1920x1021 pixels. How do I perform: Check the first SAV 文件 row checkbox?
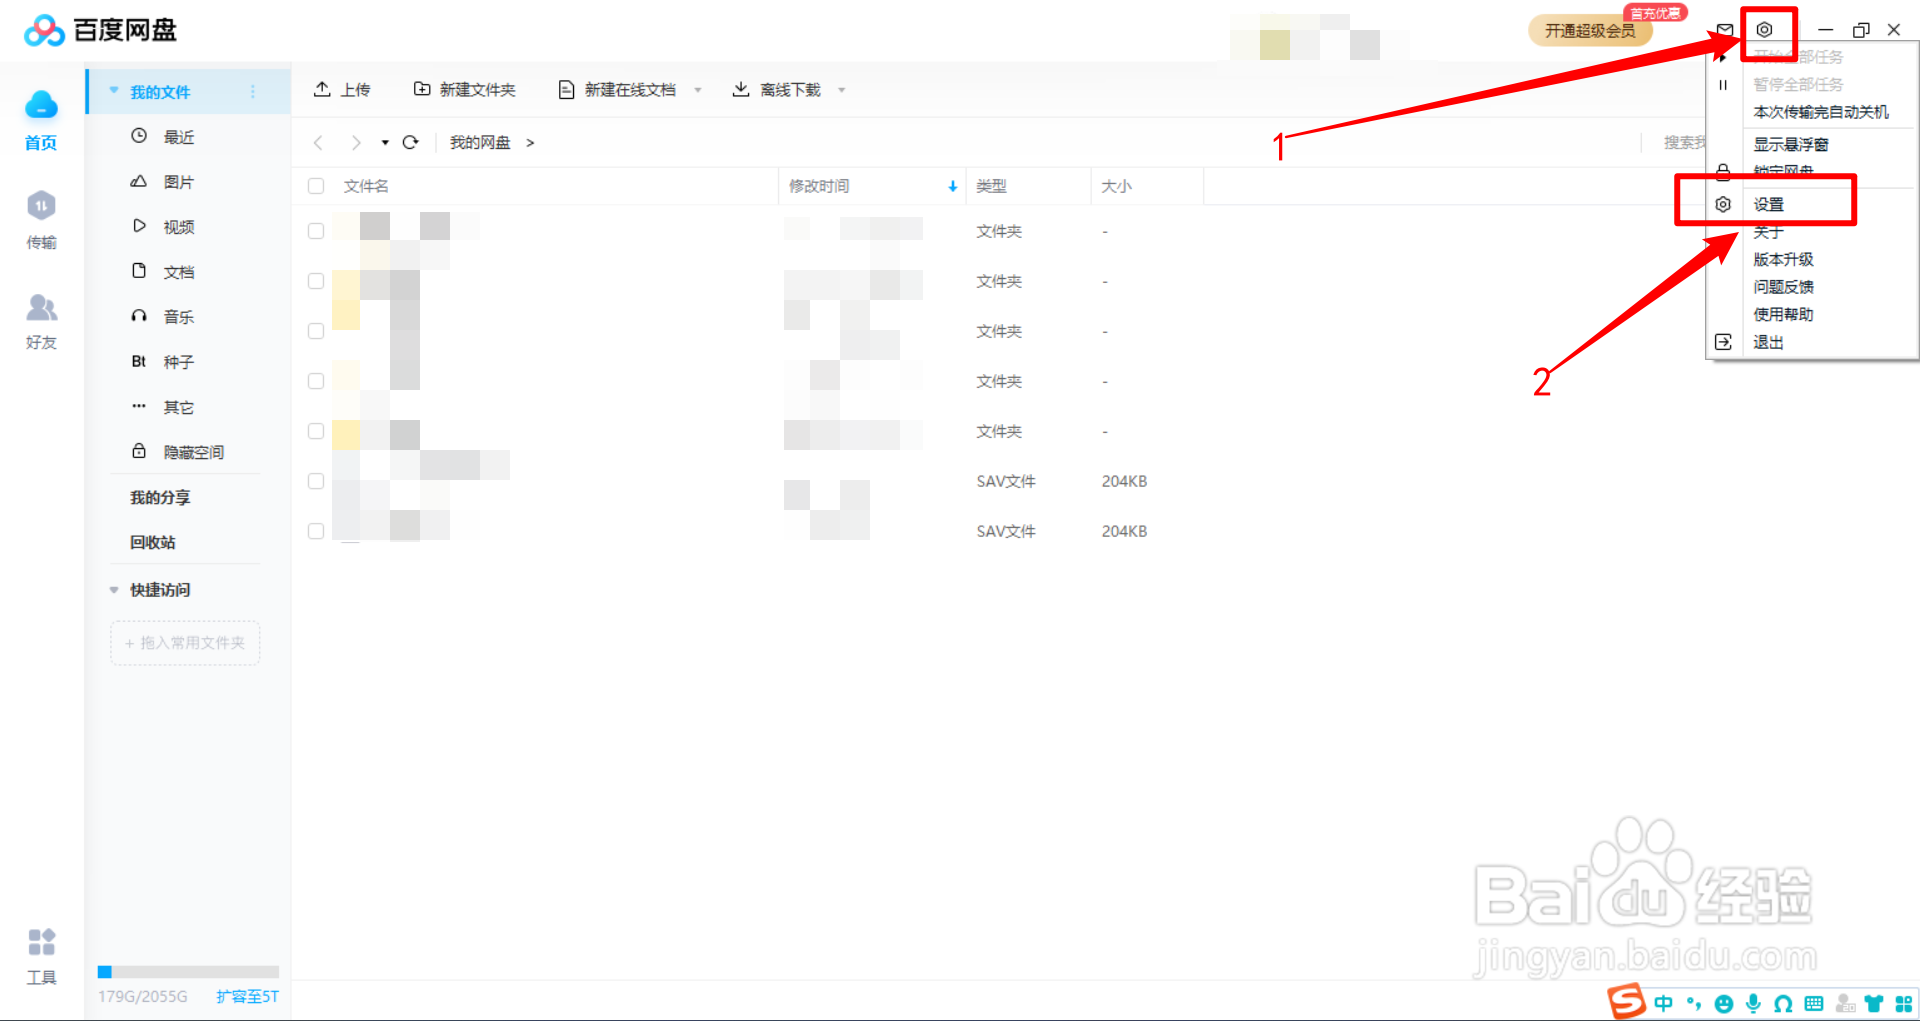click(x=315, y=481)
